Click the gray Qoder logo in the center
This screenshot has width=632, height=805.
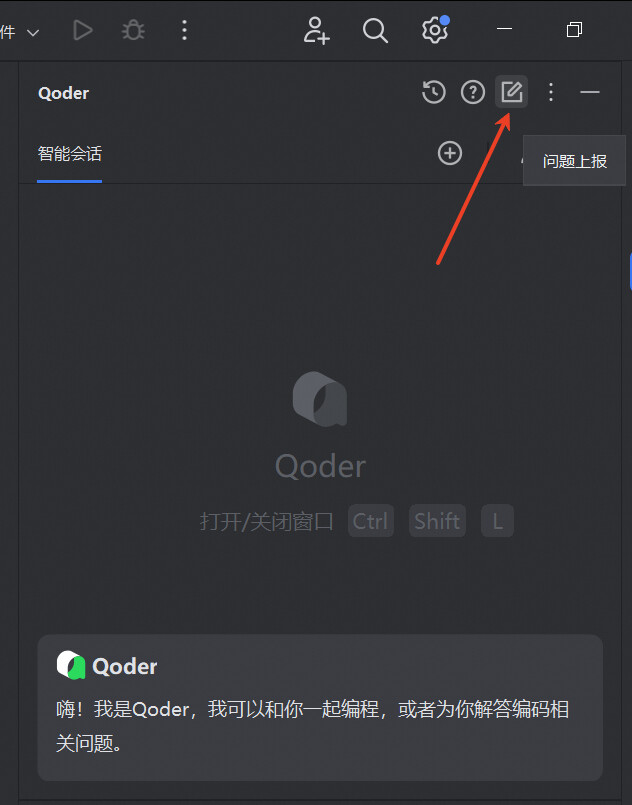320,399
